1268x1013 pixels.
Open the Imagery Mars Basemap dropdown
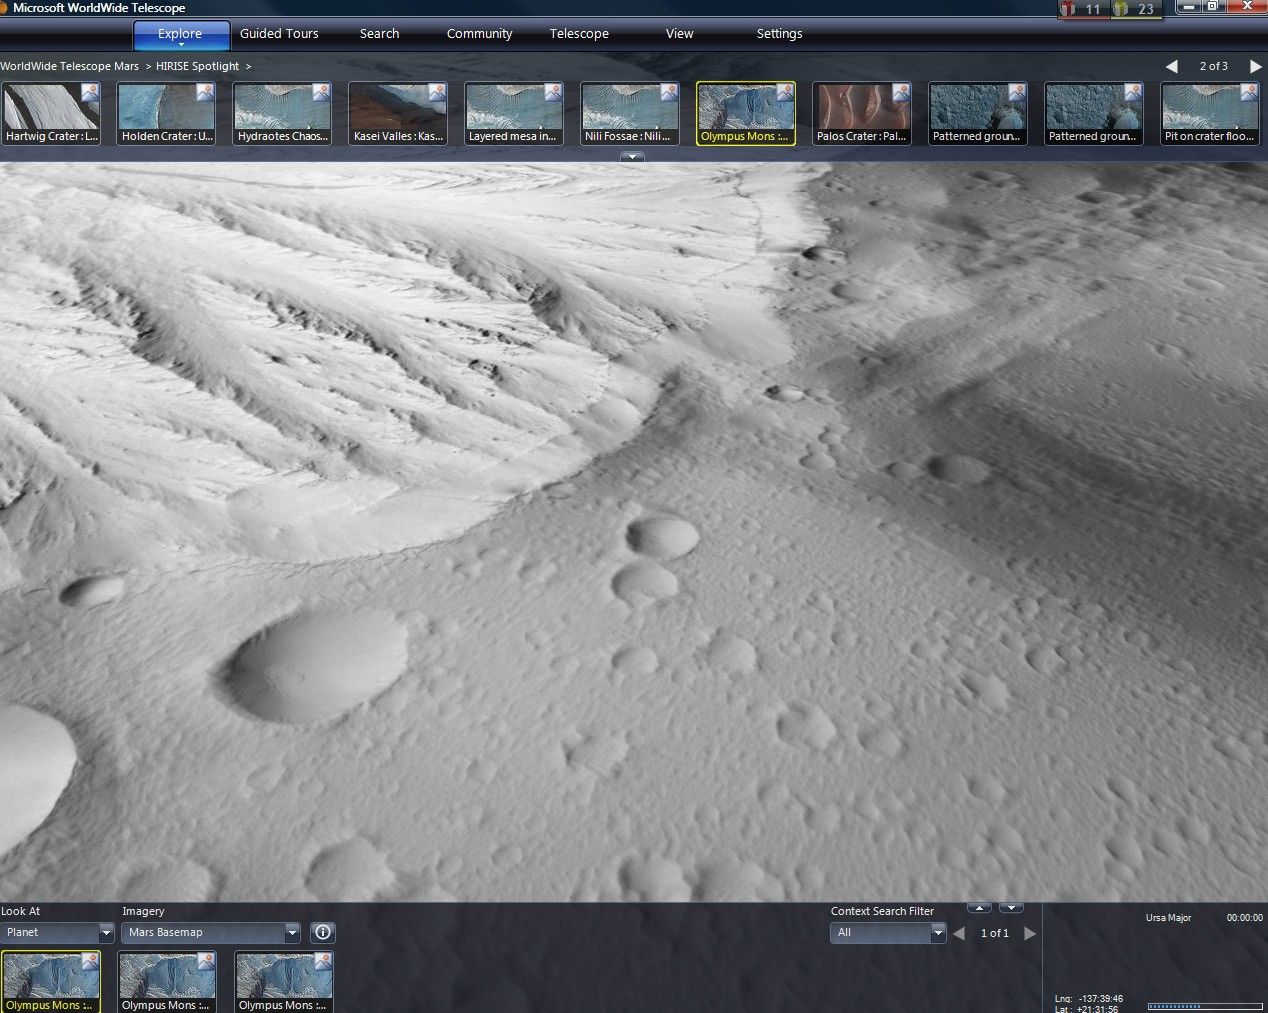[292, 932]
